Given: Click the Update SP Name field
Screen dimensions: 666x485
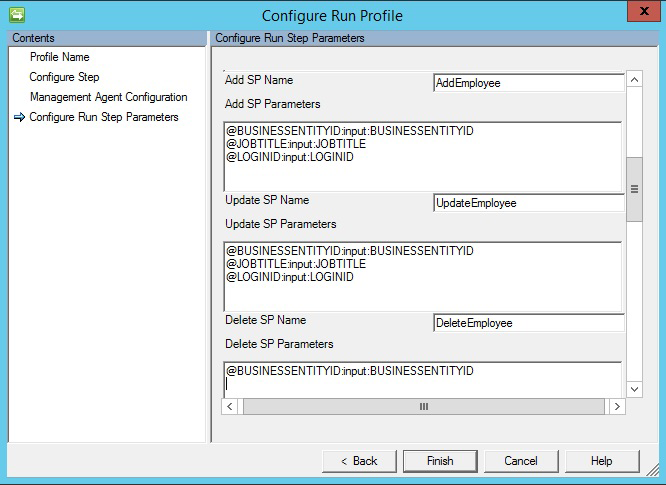Looking at the screenshot, I should (x=529, y=203).
